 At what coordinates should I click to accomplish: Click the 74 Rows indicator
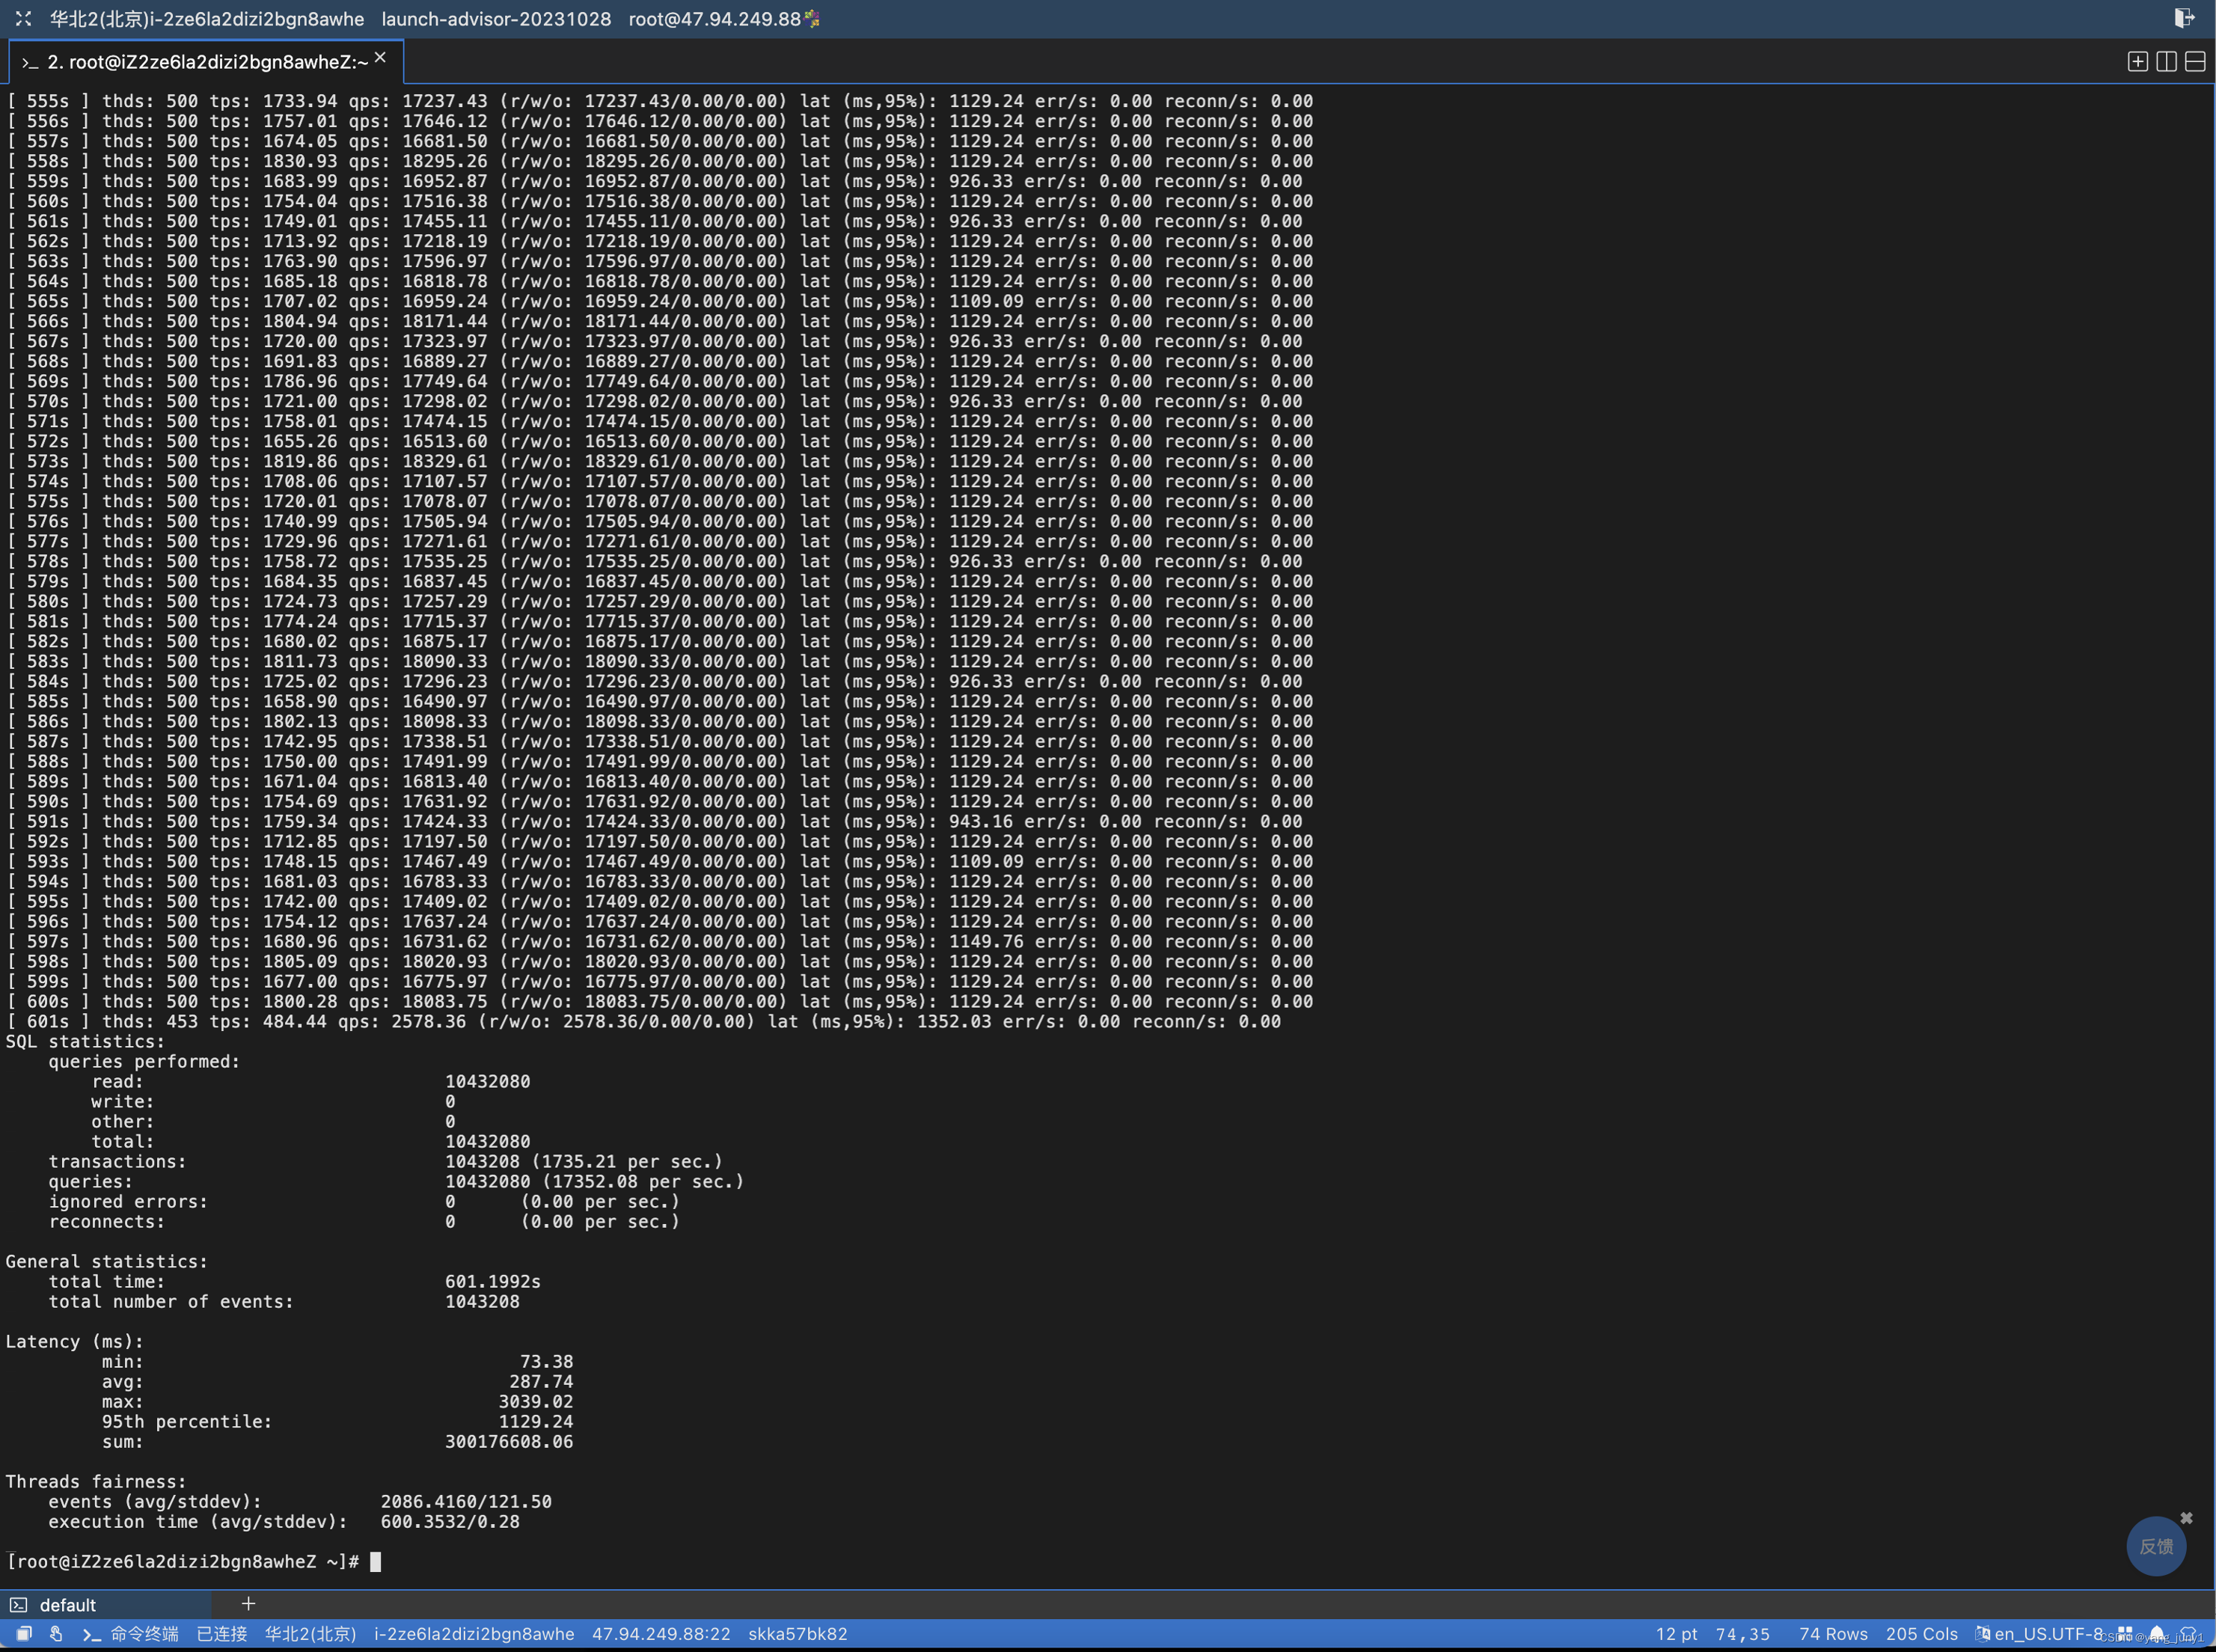1833,1633
